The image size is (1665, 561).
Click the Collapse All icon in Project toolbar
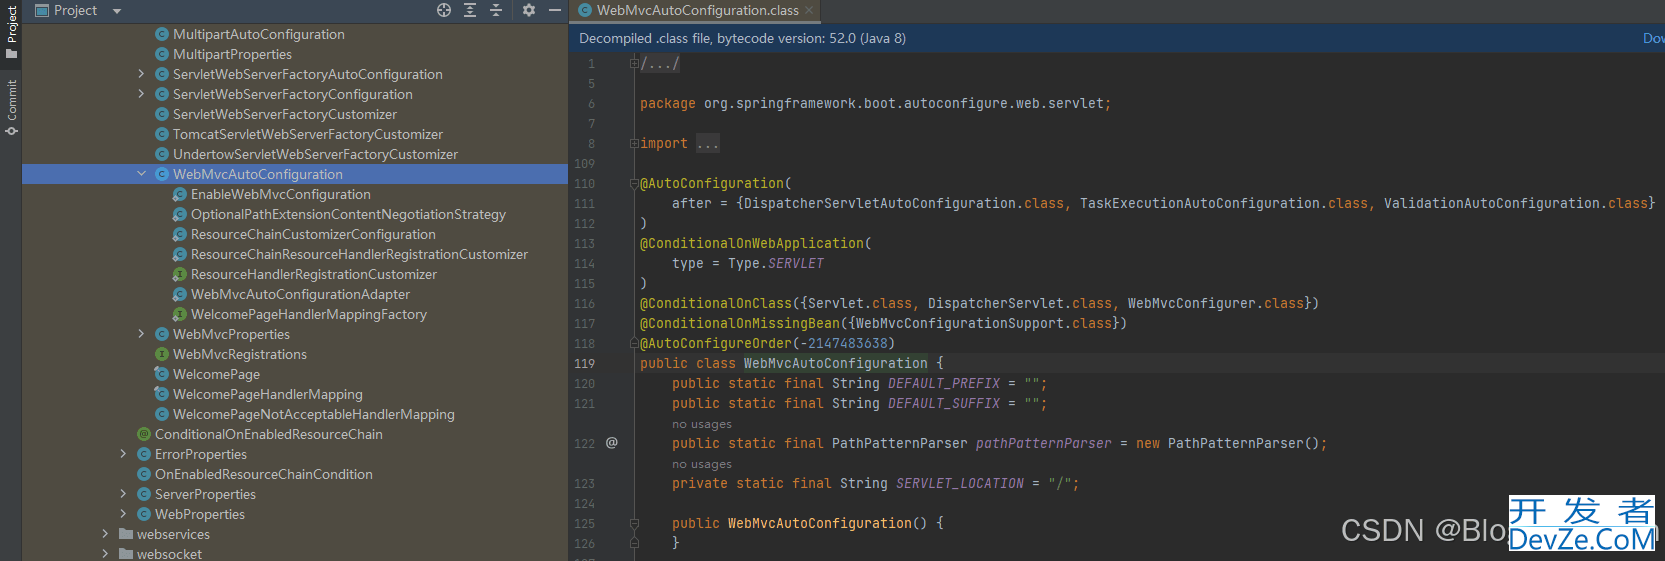pyautogui.click(x=496, y=10)
